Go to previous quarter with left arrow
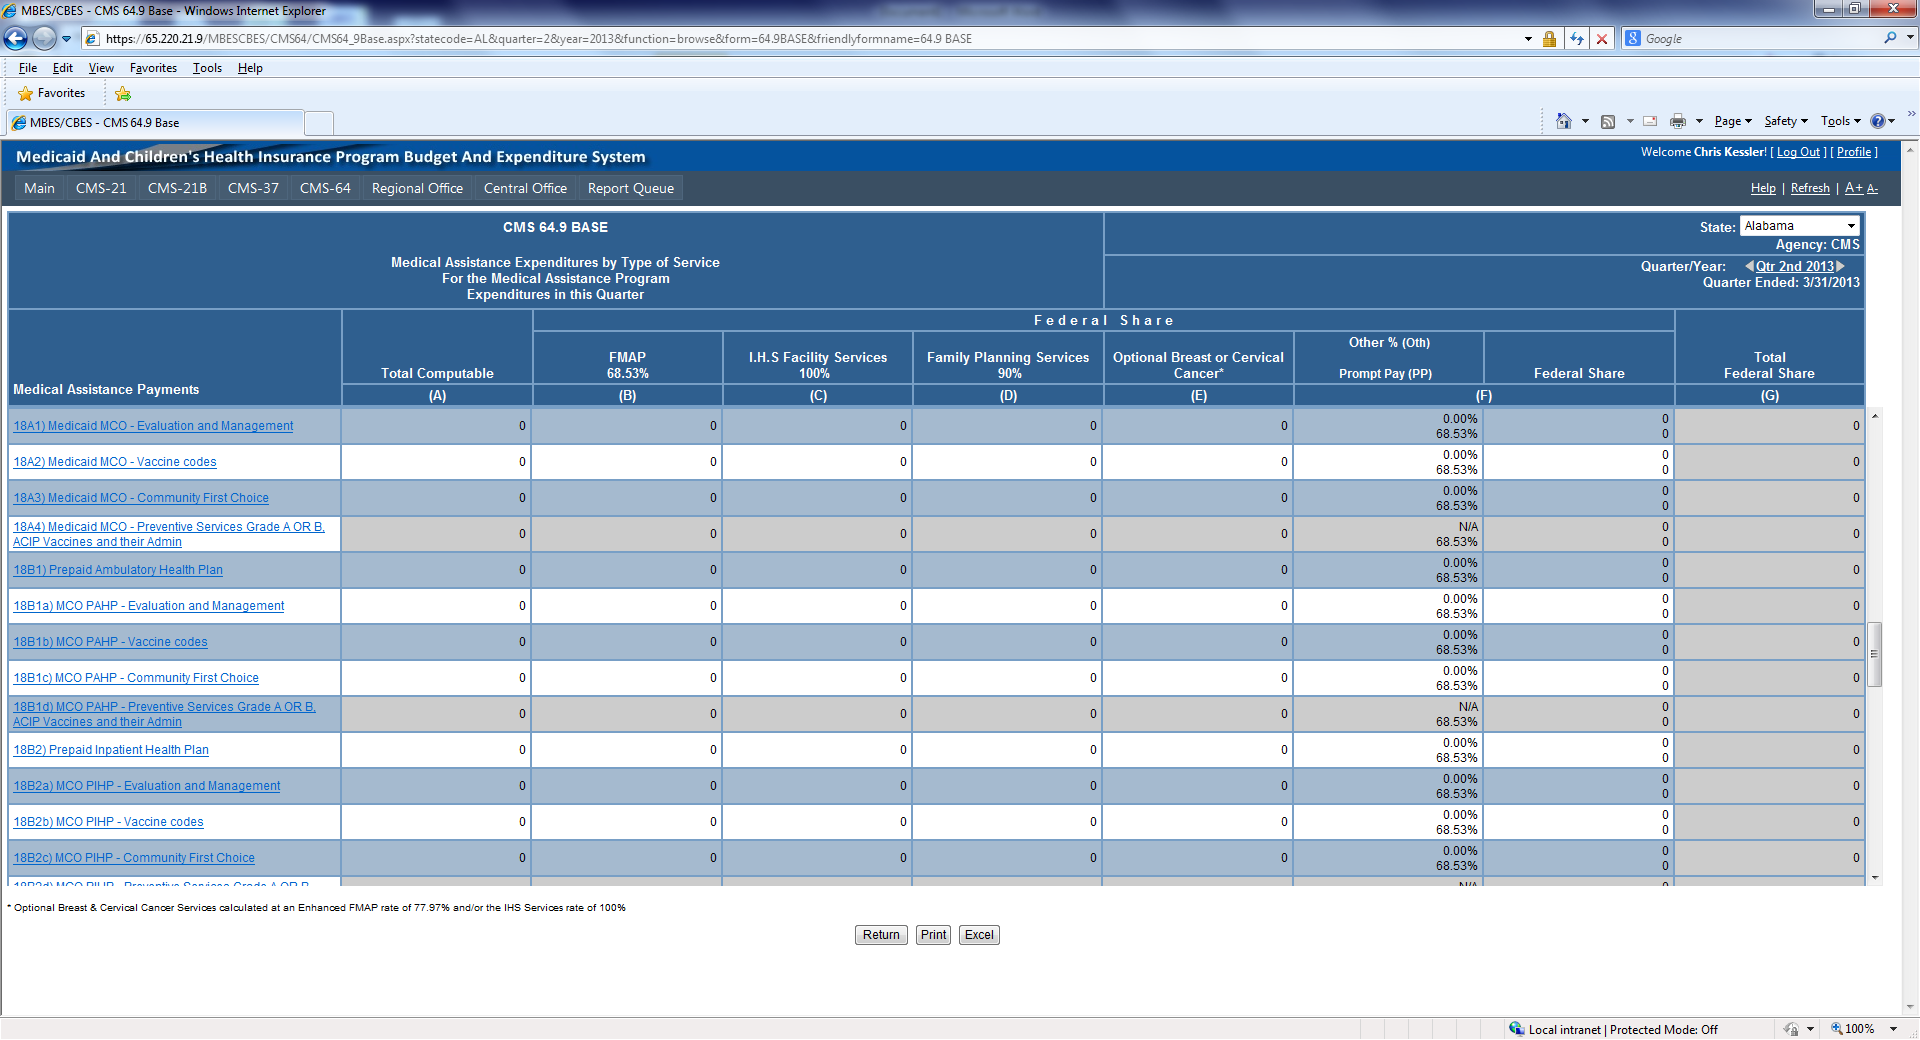The height and width of the screenshot is (1040, 1920). coord(1749,266)
